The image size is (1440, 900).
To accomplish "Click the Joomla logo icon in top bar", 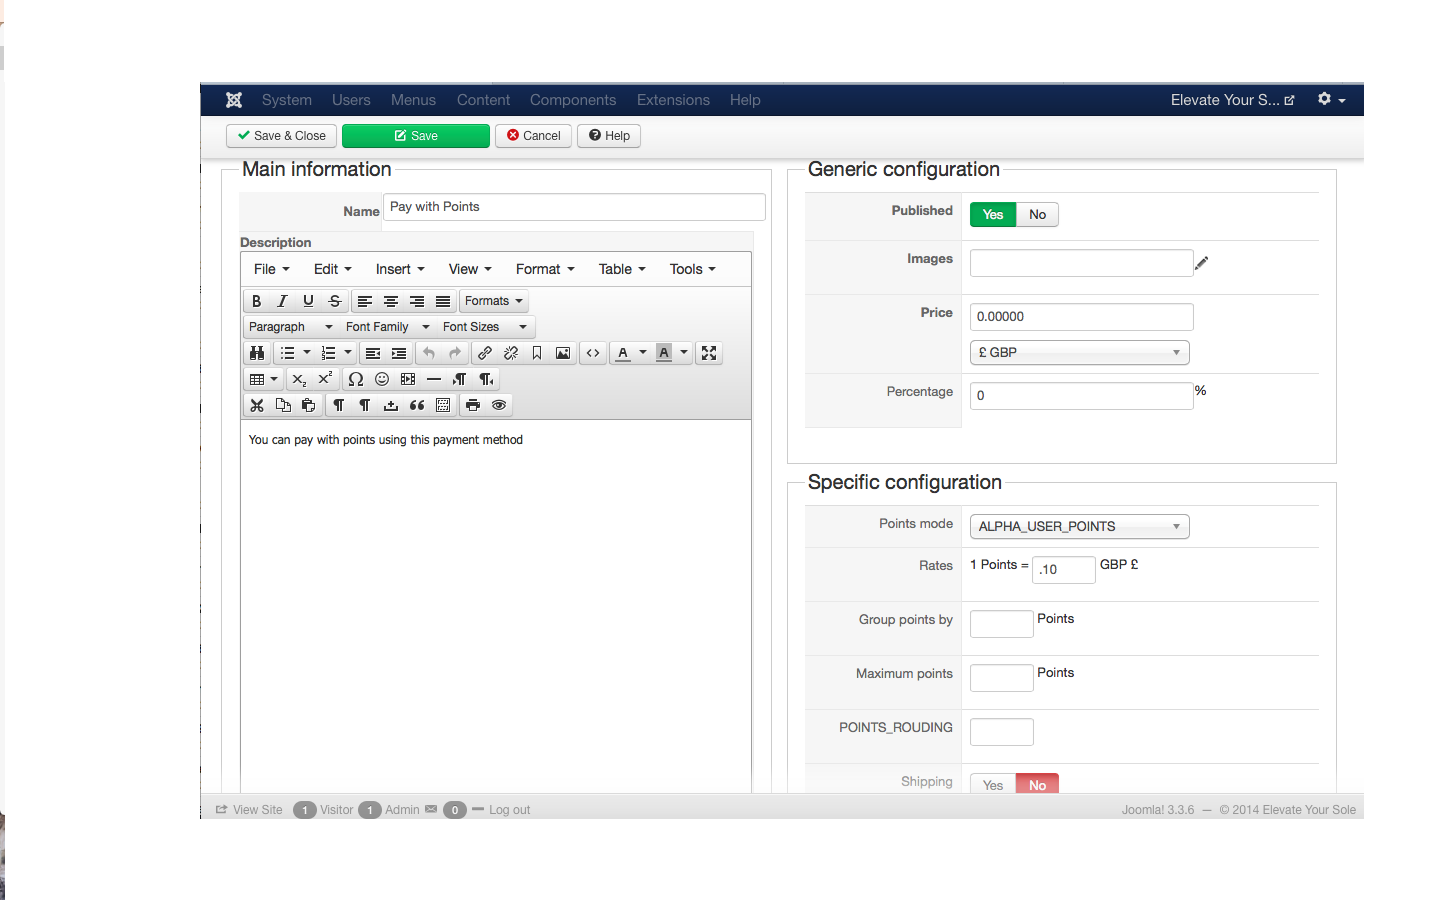I will tap(234, 100).
